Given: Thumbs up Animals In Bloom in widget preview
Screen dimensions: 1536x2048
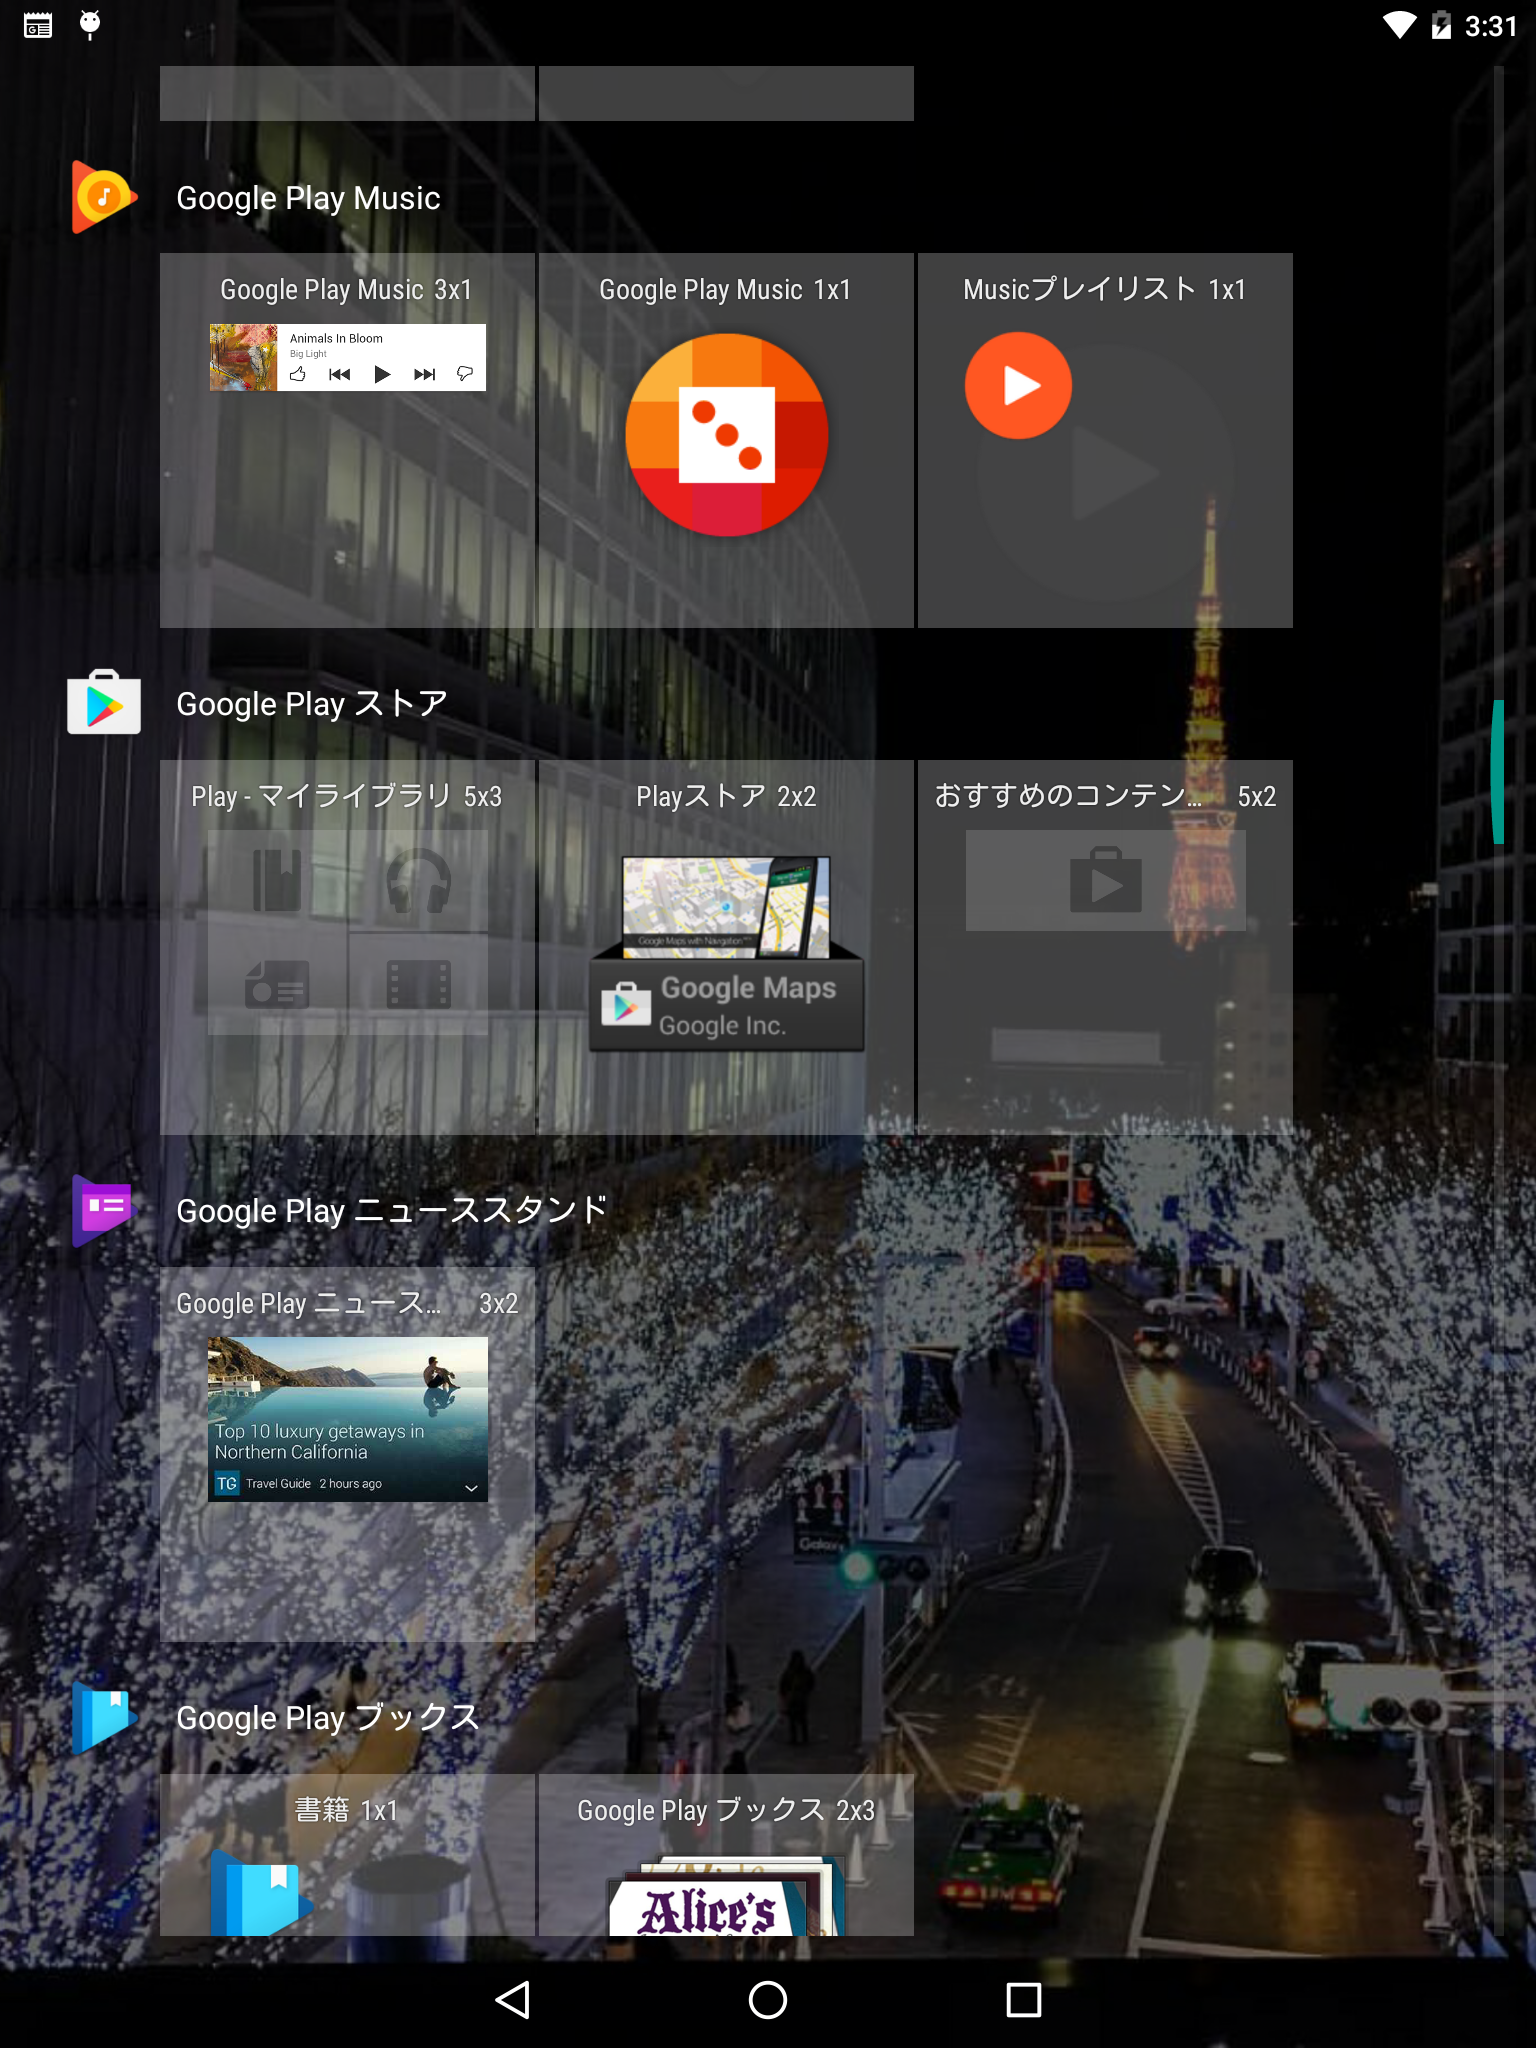Looking at the screenshot, I should pyautogui.click(x=298, y=374).
